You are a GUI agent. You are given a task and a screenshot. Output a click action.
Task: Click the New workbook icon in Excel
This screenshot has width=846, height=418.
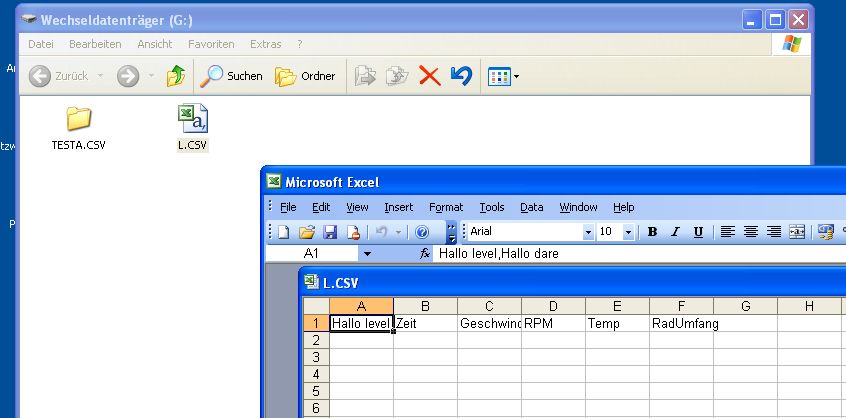click(283, 232)
